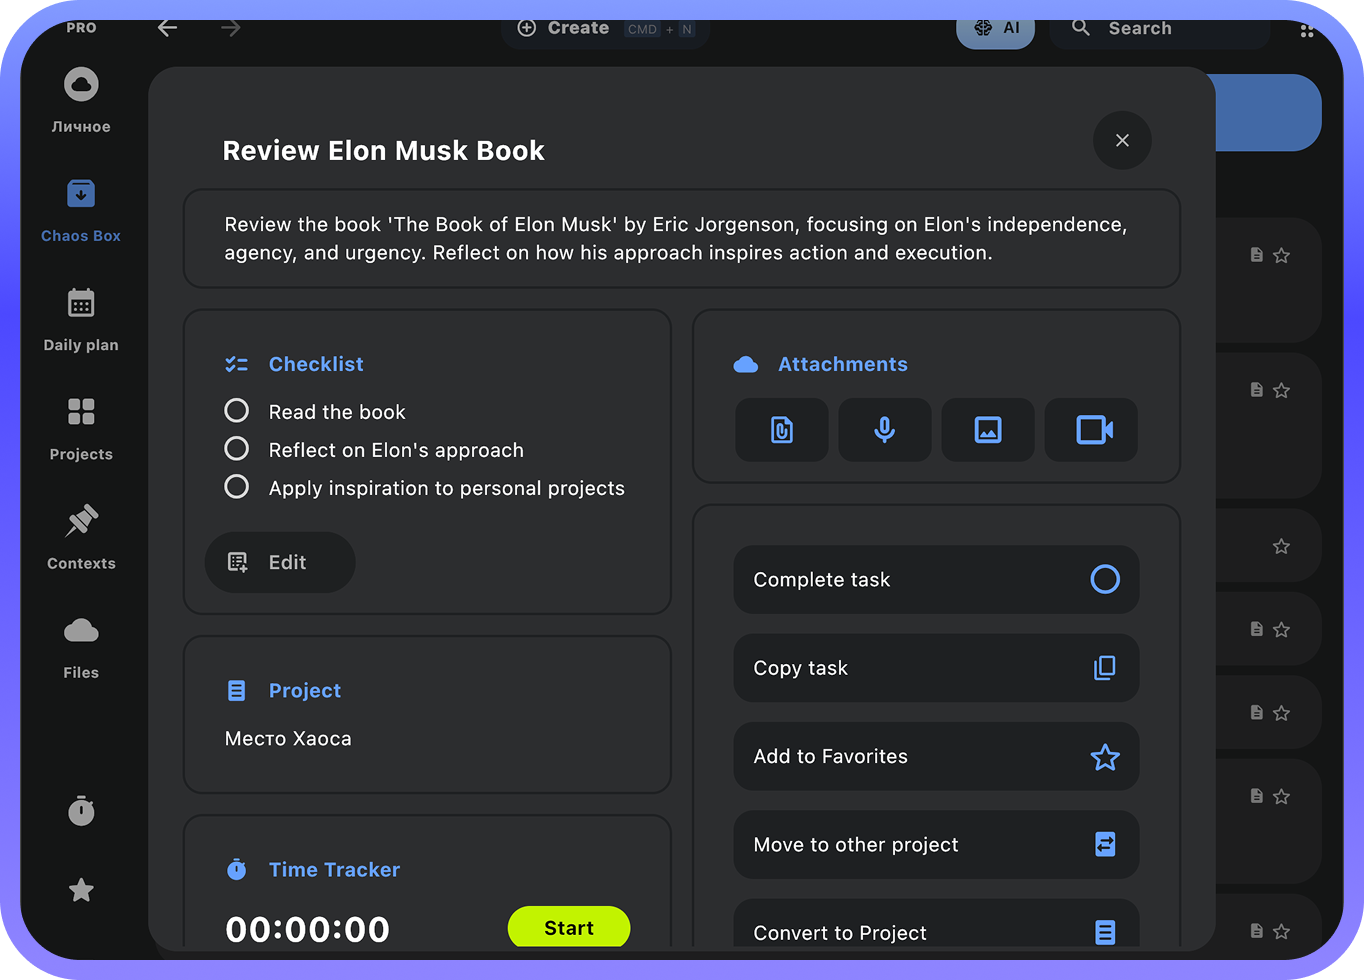Open the top-right grid menu icon
The width and height of the screenshot is (1364, 980).
(1306, 30)
